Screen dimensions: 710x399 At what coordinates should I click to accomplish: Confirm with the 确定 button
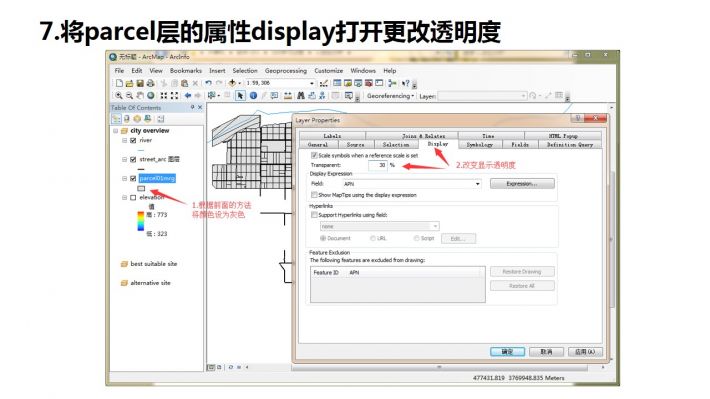[x=507, y=351]
